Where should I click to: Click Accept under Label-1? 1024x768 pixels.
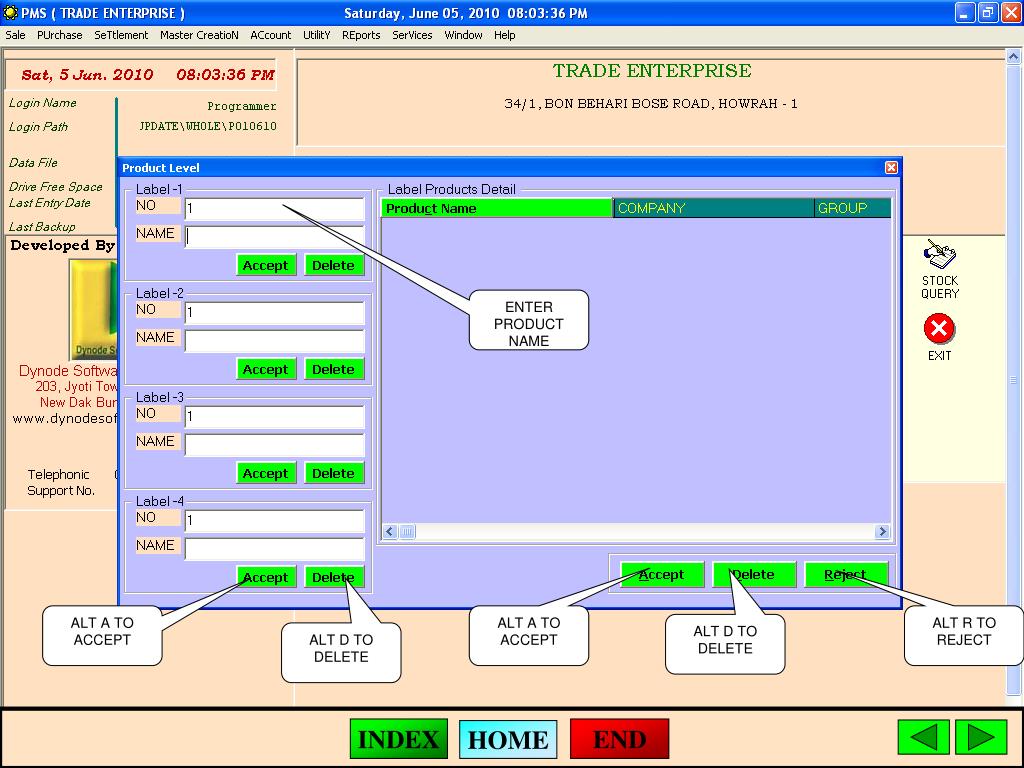266,265
